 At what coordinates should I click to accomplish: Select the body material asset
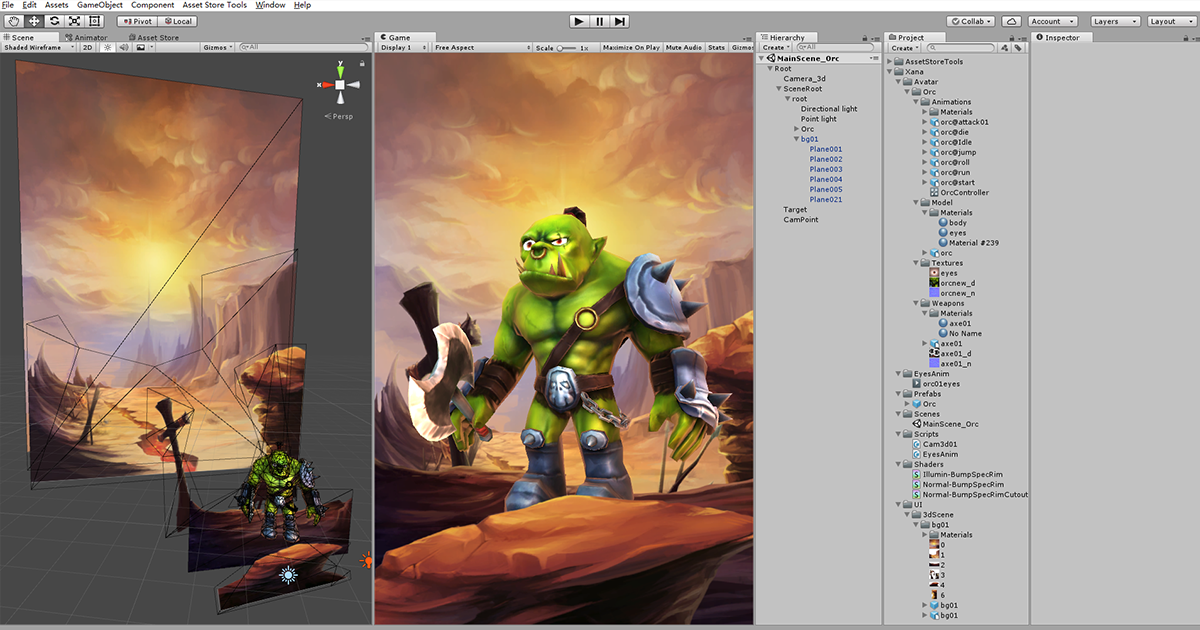(951, 223)
